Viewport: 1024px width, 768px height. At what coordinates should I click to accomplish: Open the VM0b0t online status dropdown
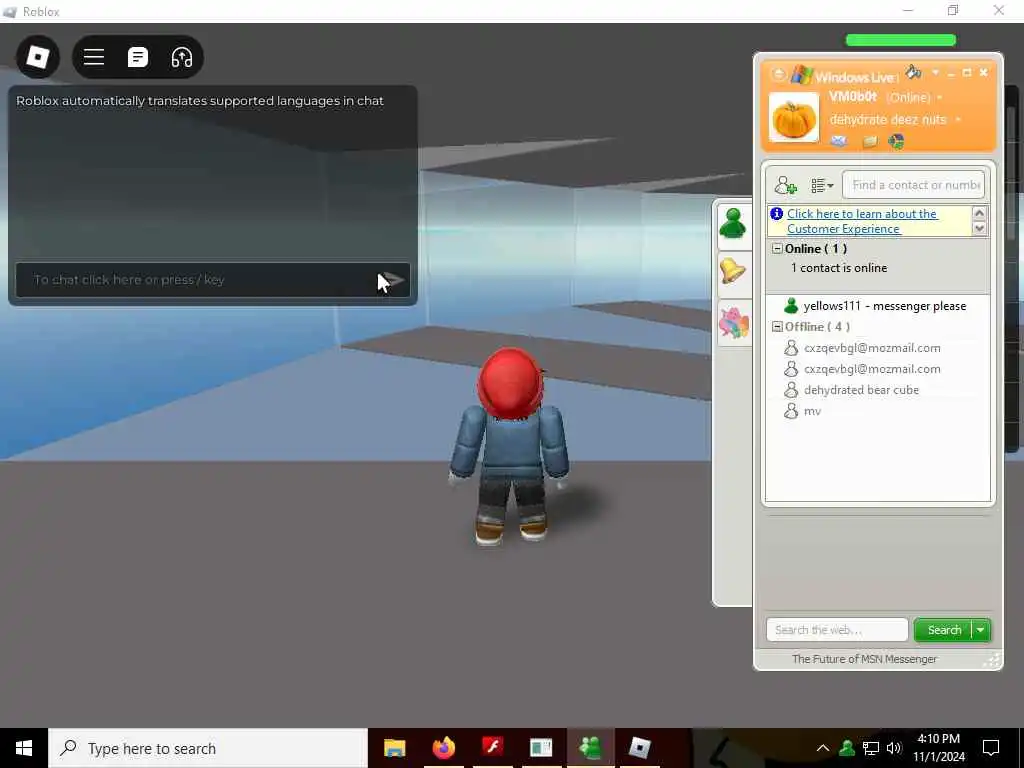(940, 98)
